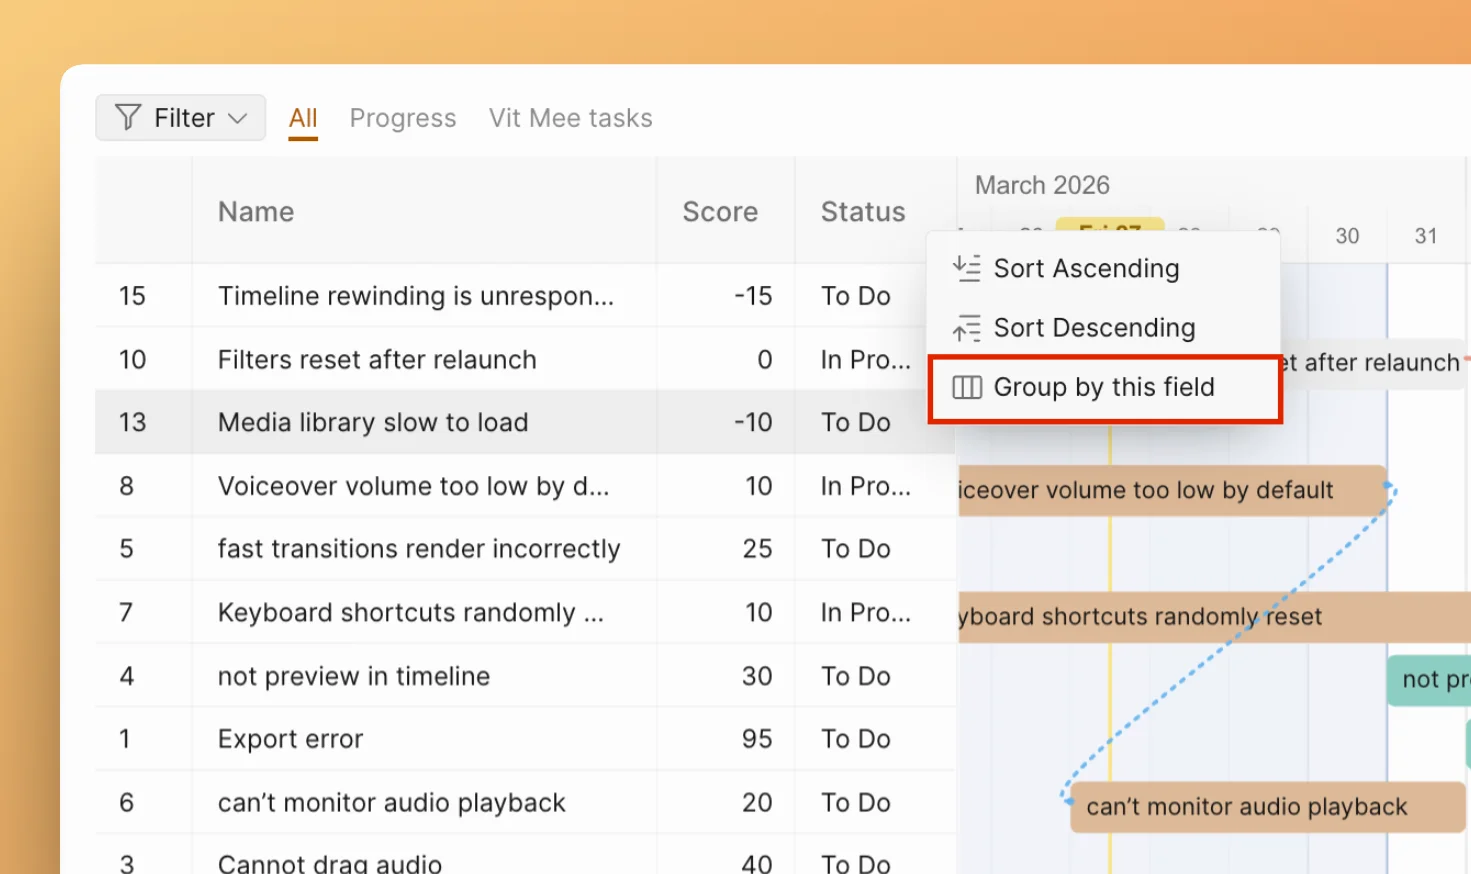Click the column-group icon beside Group by this field
Screen dimensions: 1471x874
click(966, 387)
